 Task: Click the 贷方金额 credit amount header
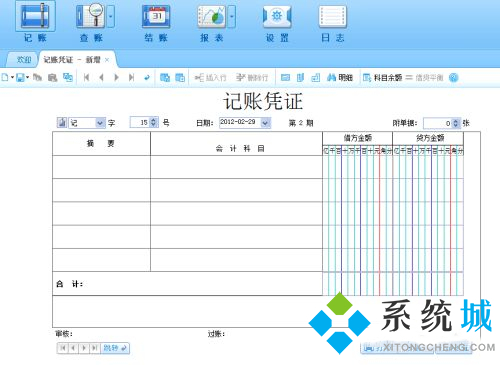coord(428,138)
